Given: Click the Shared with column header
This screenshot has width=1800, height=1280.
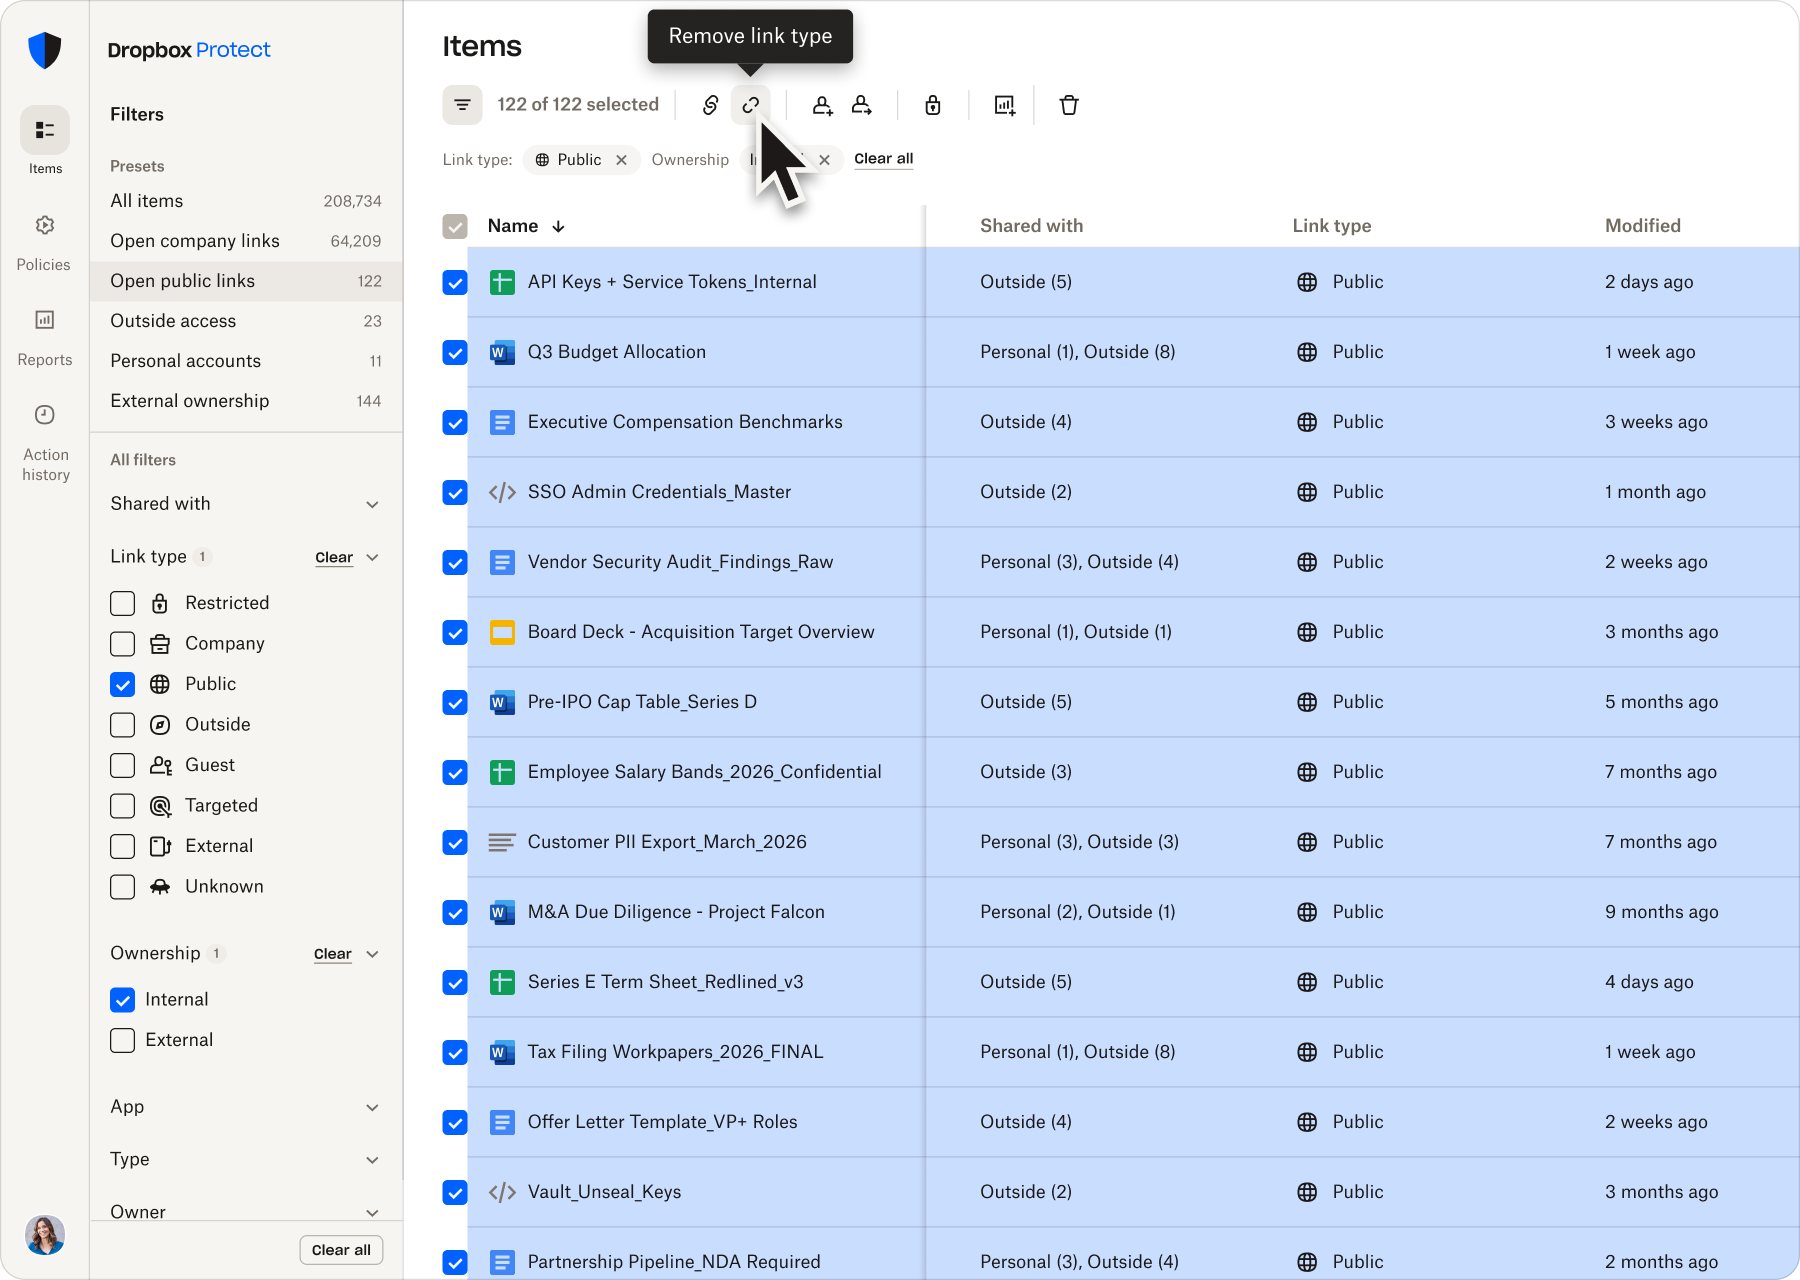Looking at the screenshot, I should coord(1031,226).
